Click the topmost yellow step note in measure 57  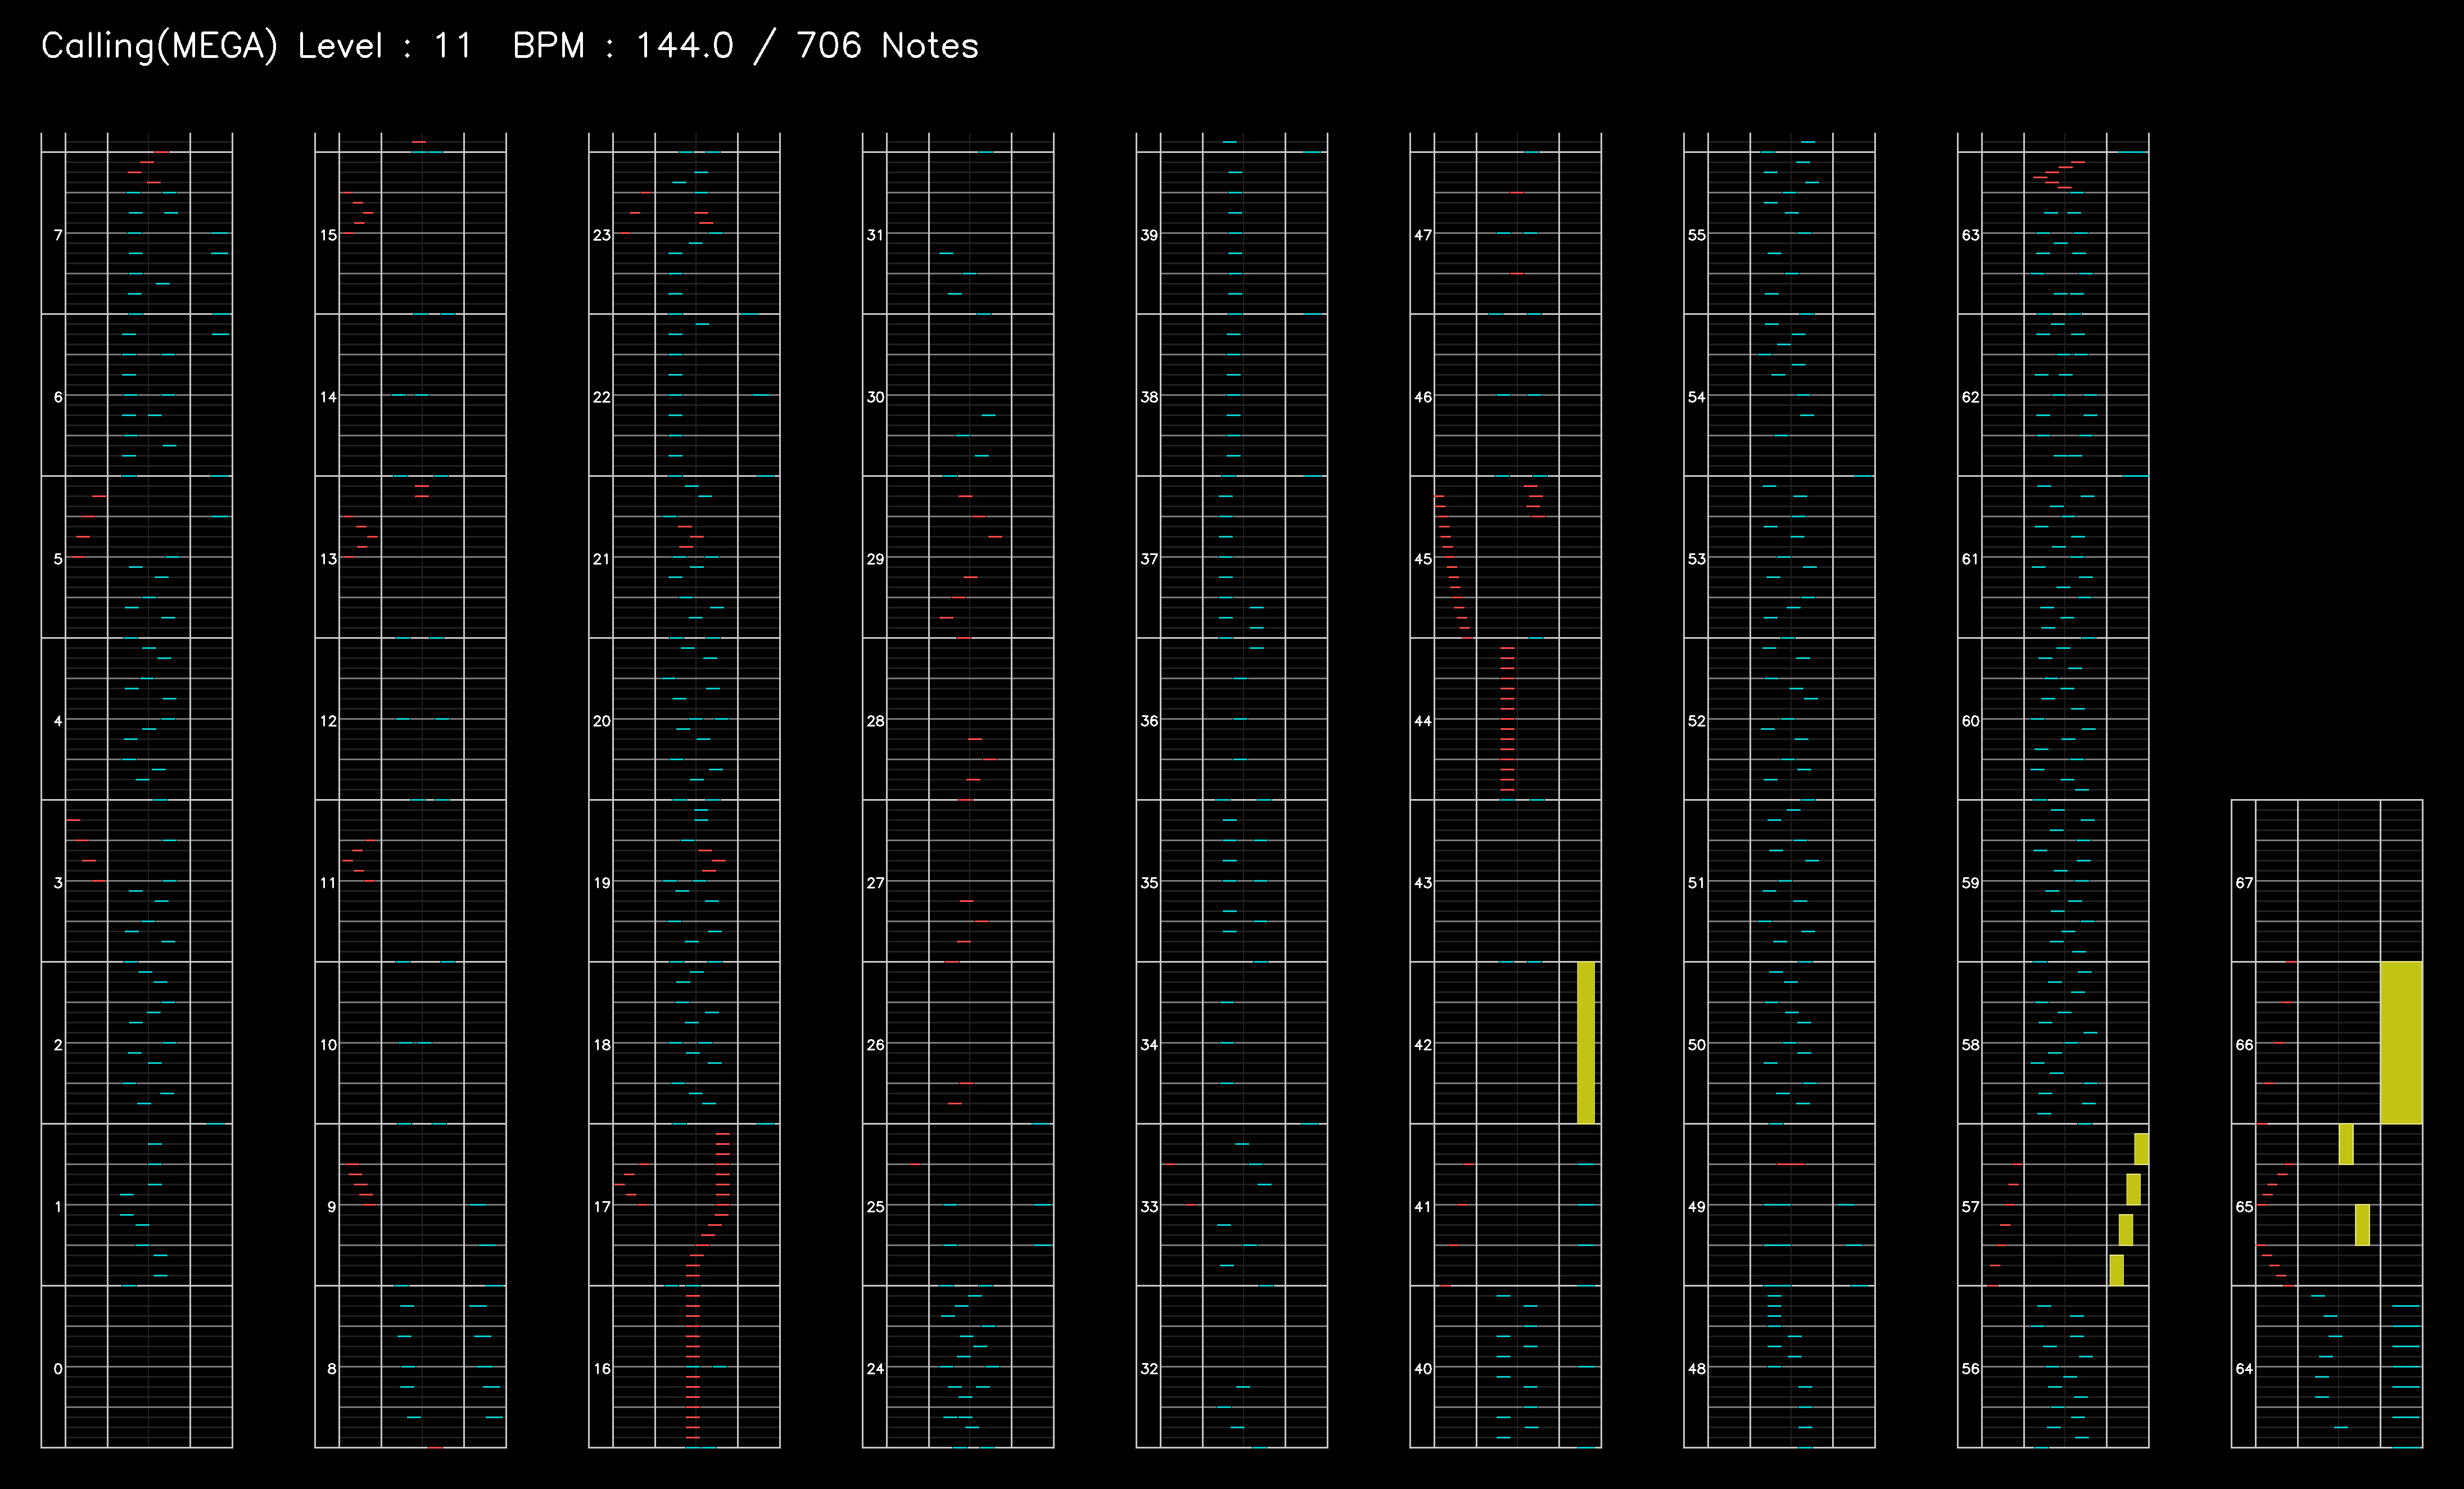[2140, 1148]
